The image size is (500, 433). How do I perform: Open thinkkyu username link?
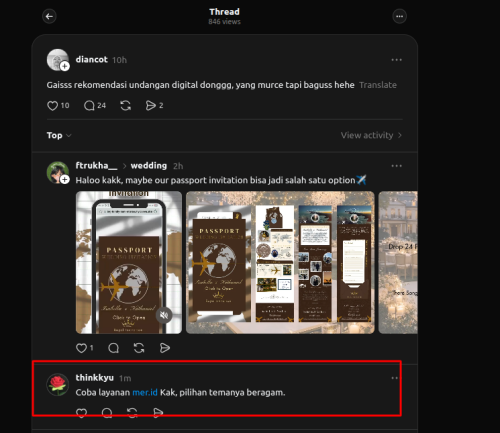coord(95,378)
